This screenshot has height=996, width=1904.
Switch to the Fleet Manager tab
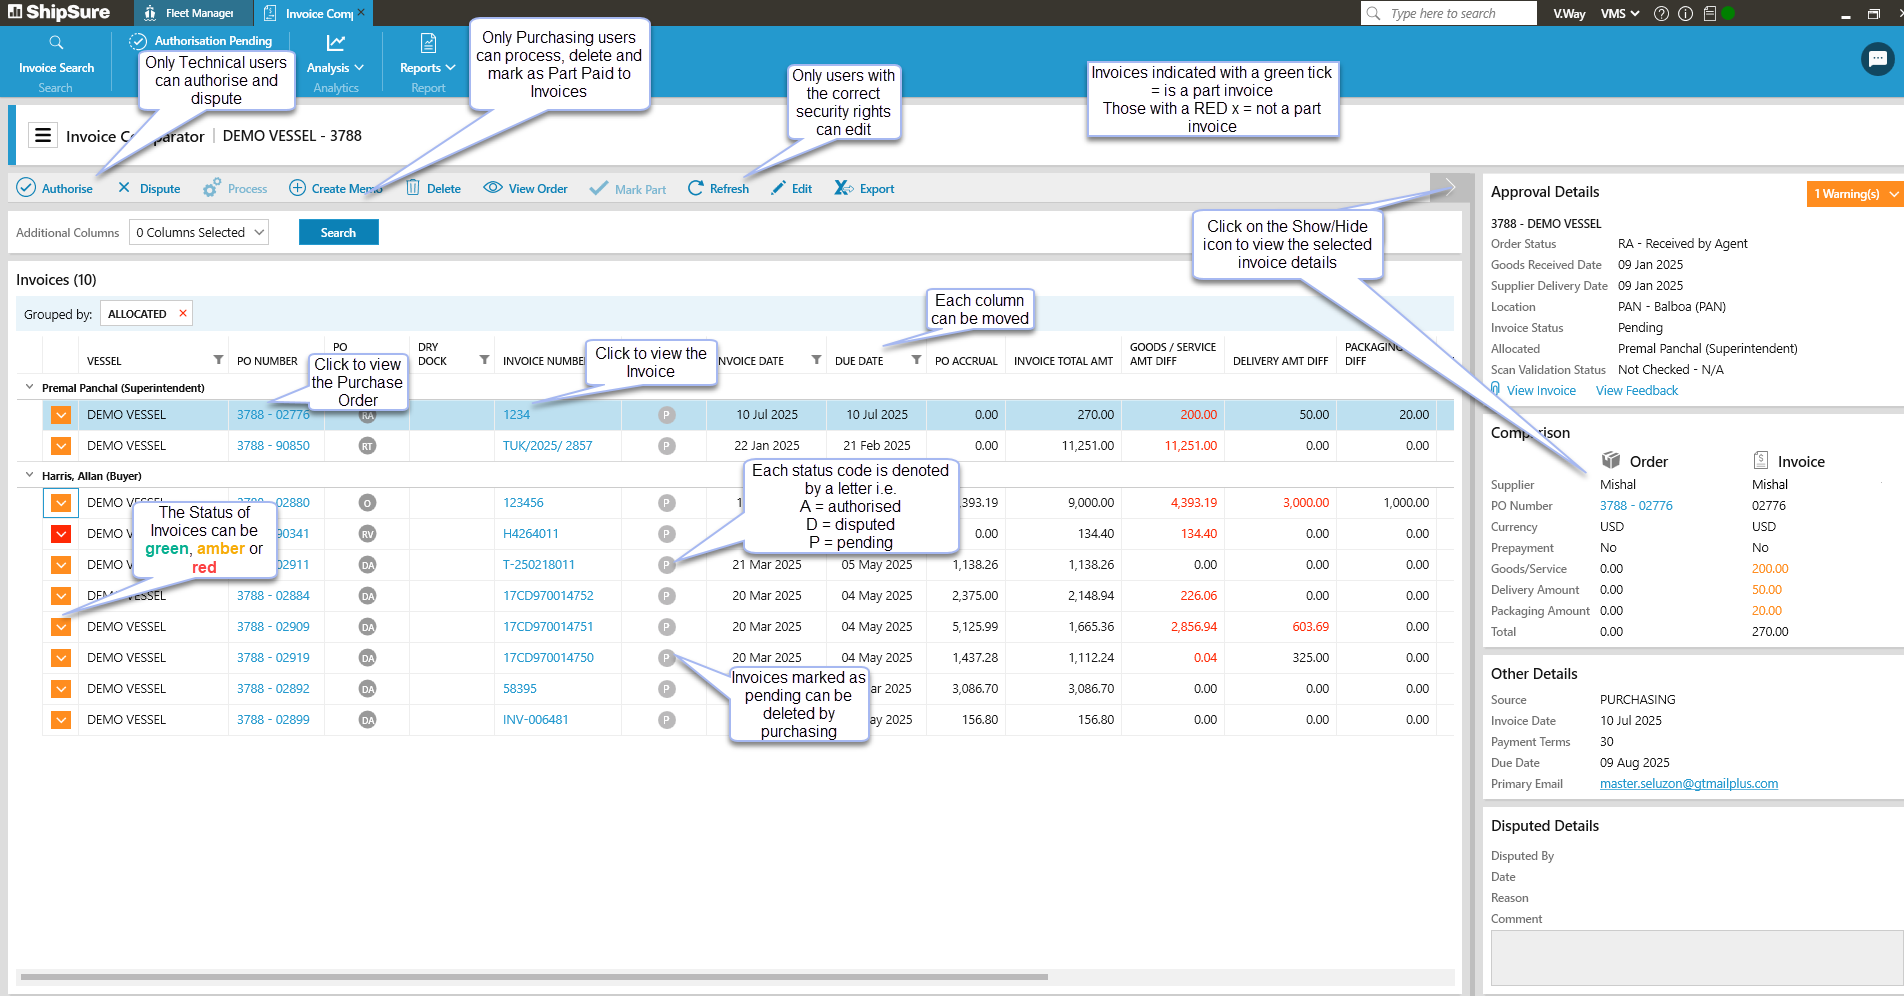point(190,13)
